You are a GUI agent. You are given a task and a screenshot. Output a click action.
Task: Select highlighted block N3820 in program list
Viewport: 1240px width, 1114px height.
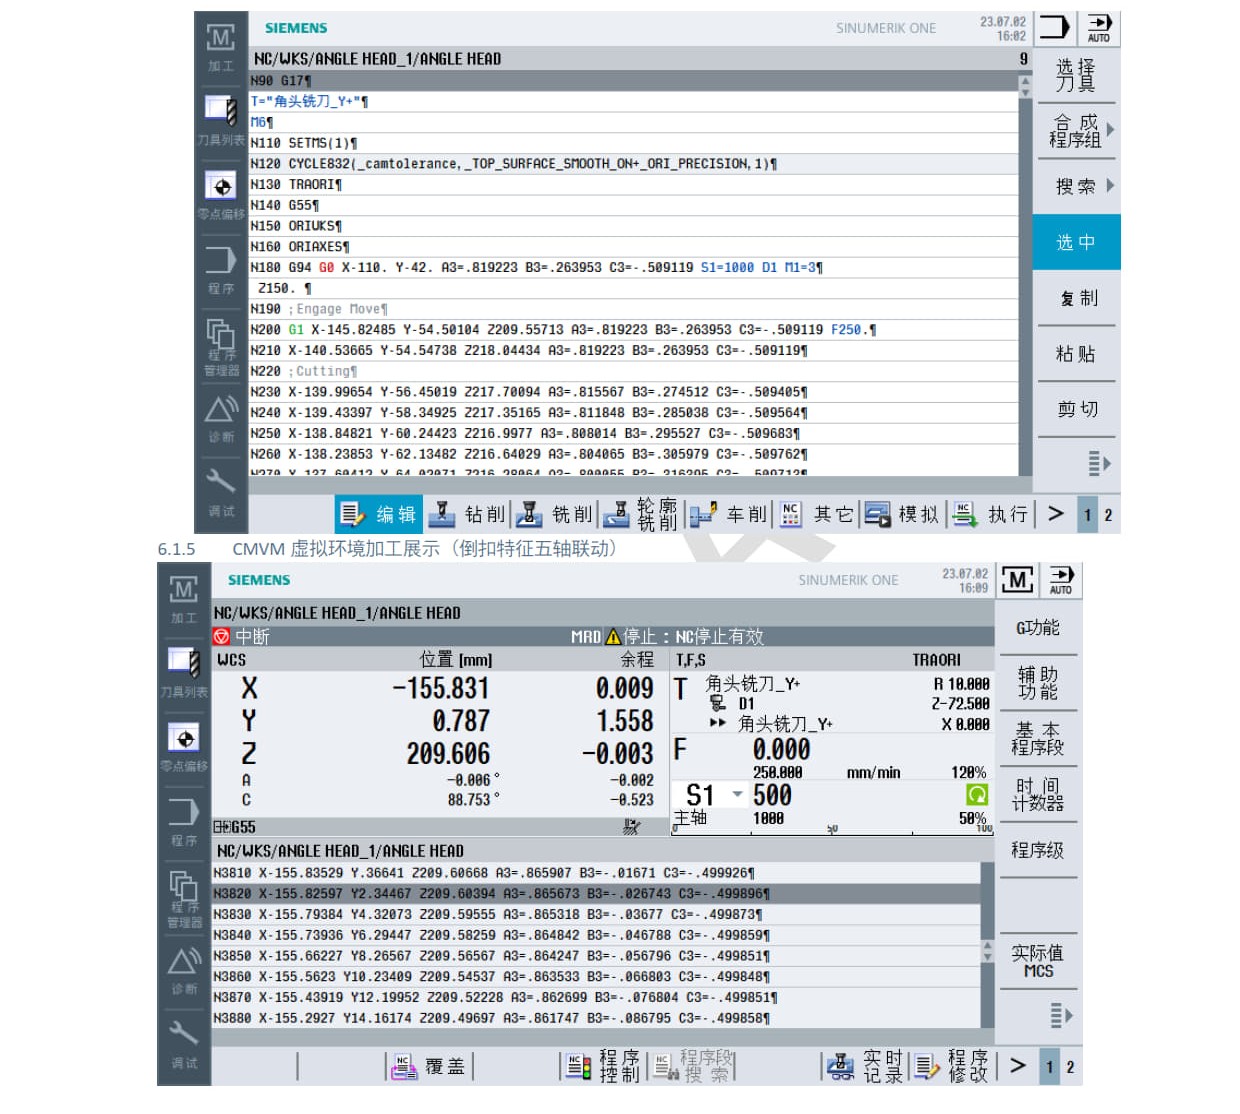(596, 893)
